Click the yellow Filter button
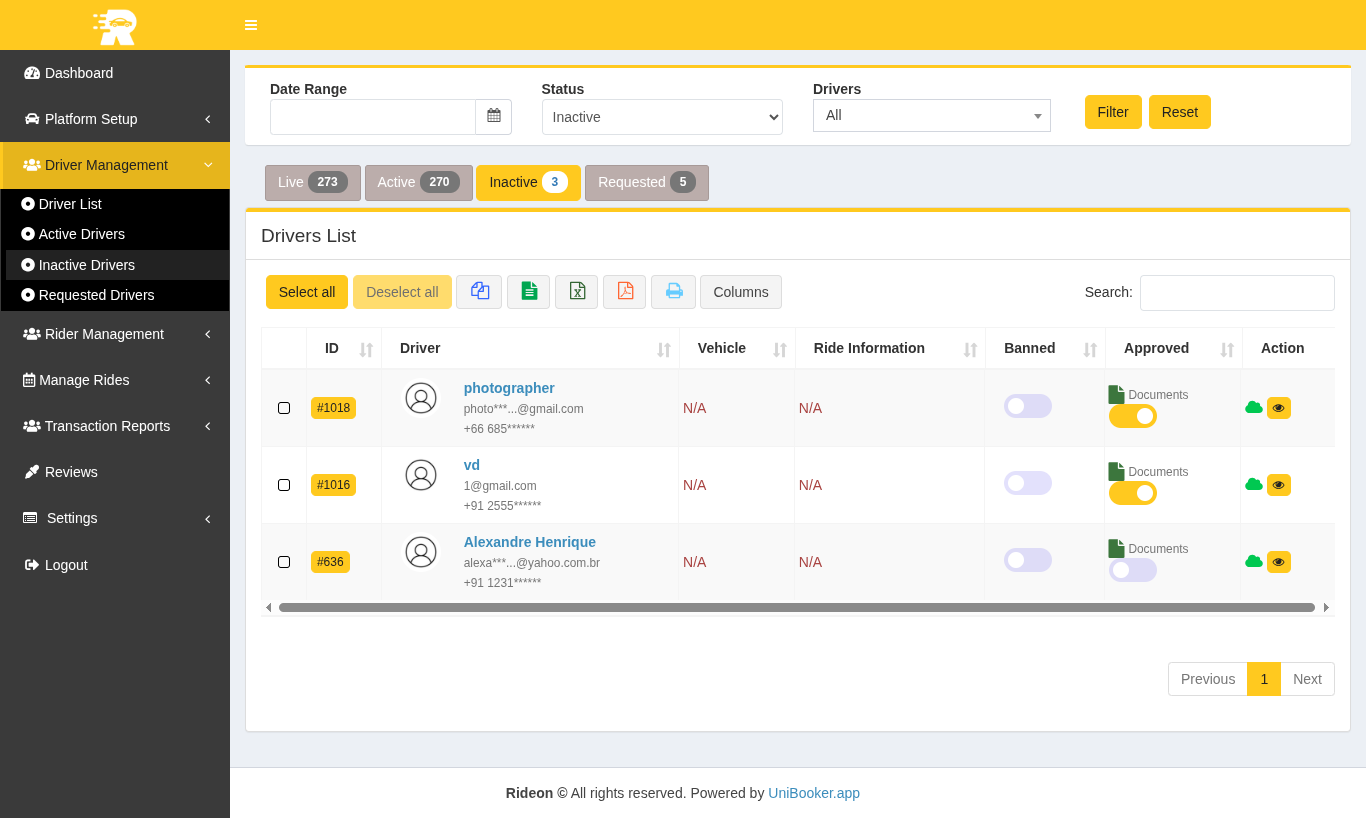Screen dimensions: 1366x818 [1112, 112]
